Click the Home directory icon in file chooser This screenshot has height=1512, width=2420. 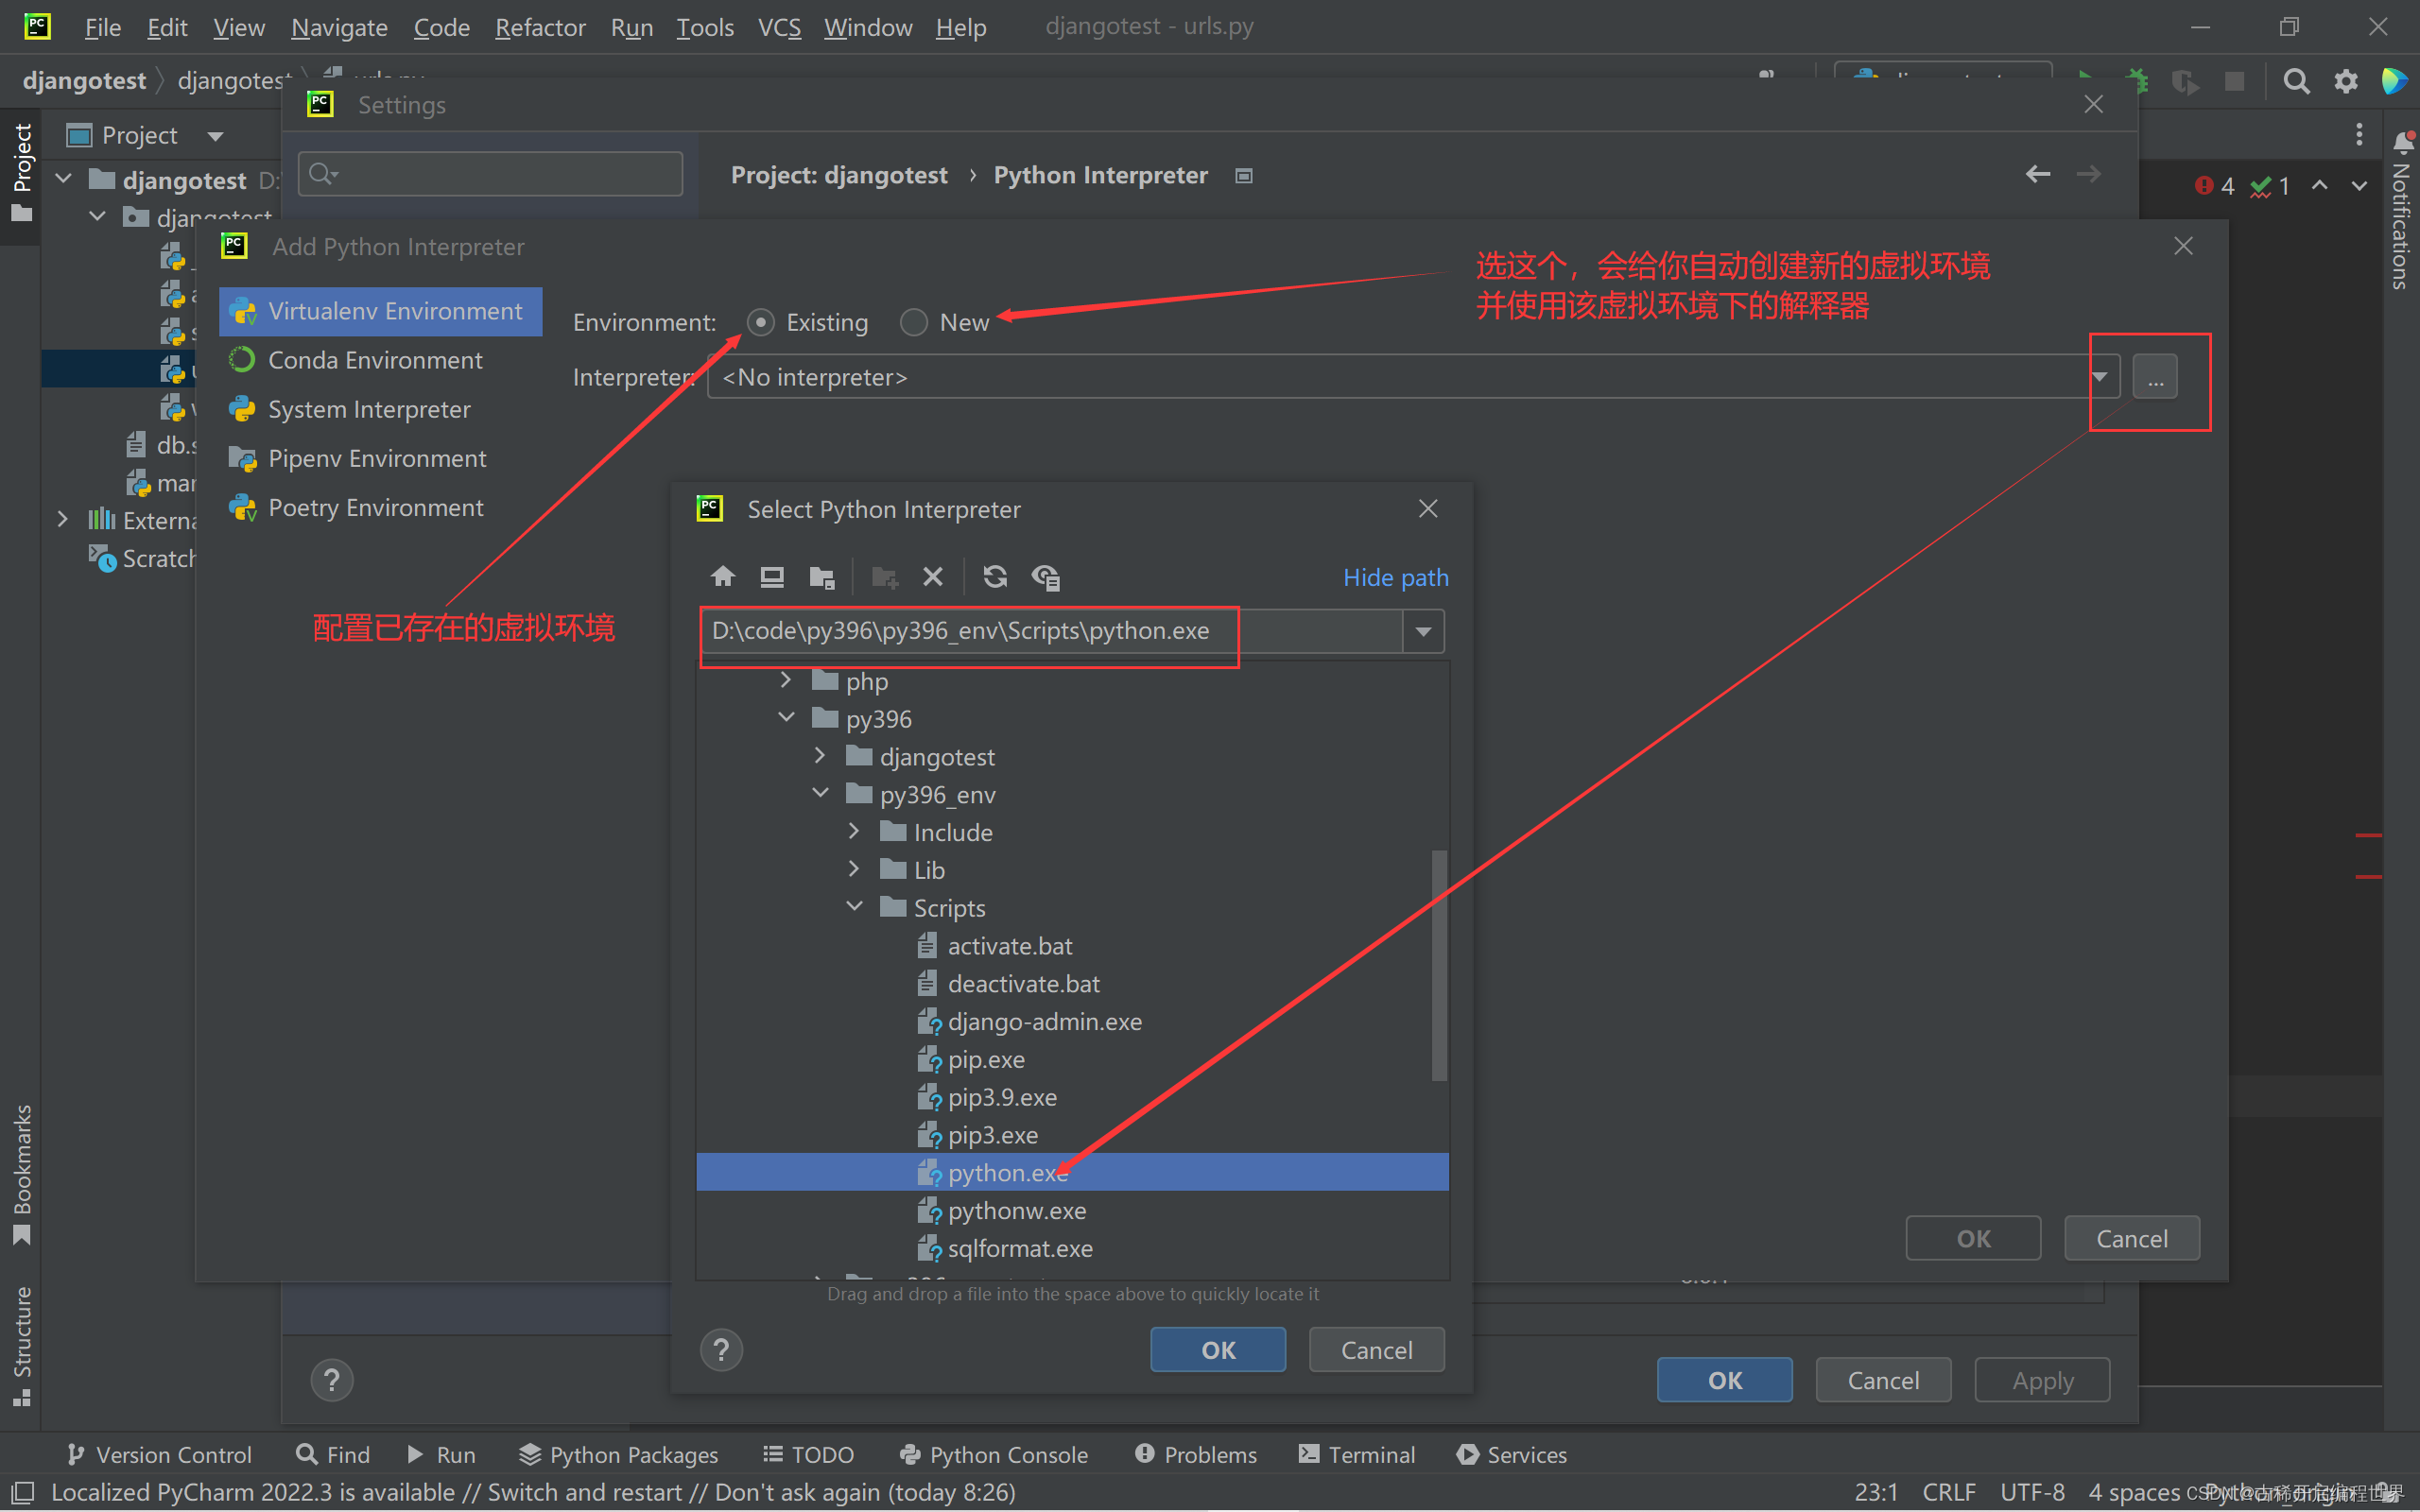tap(723, 577)
